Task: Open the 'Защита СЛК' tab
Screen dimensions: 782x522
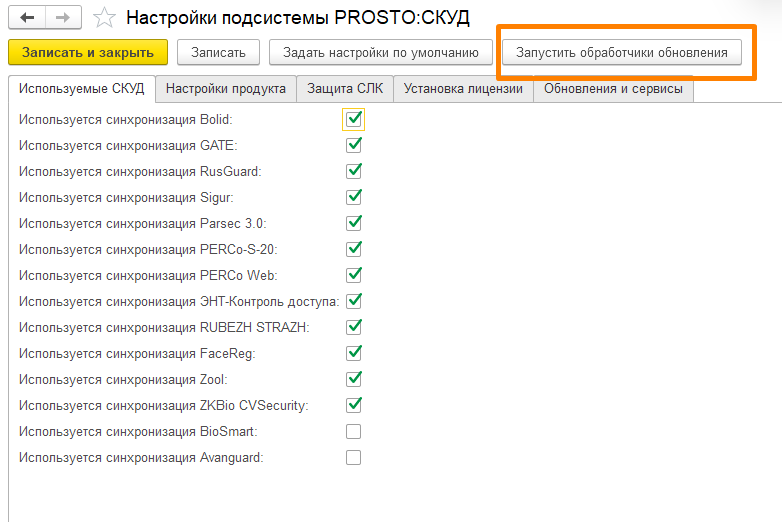Action: (x=345, y=89)
